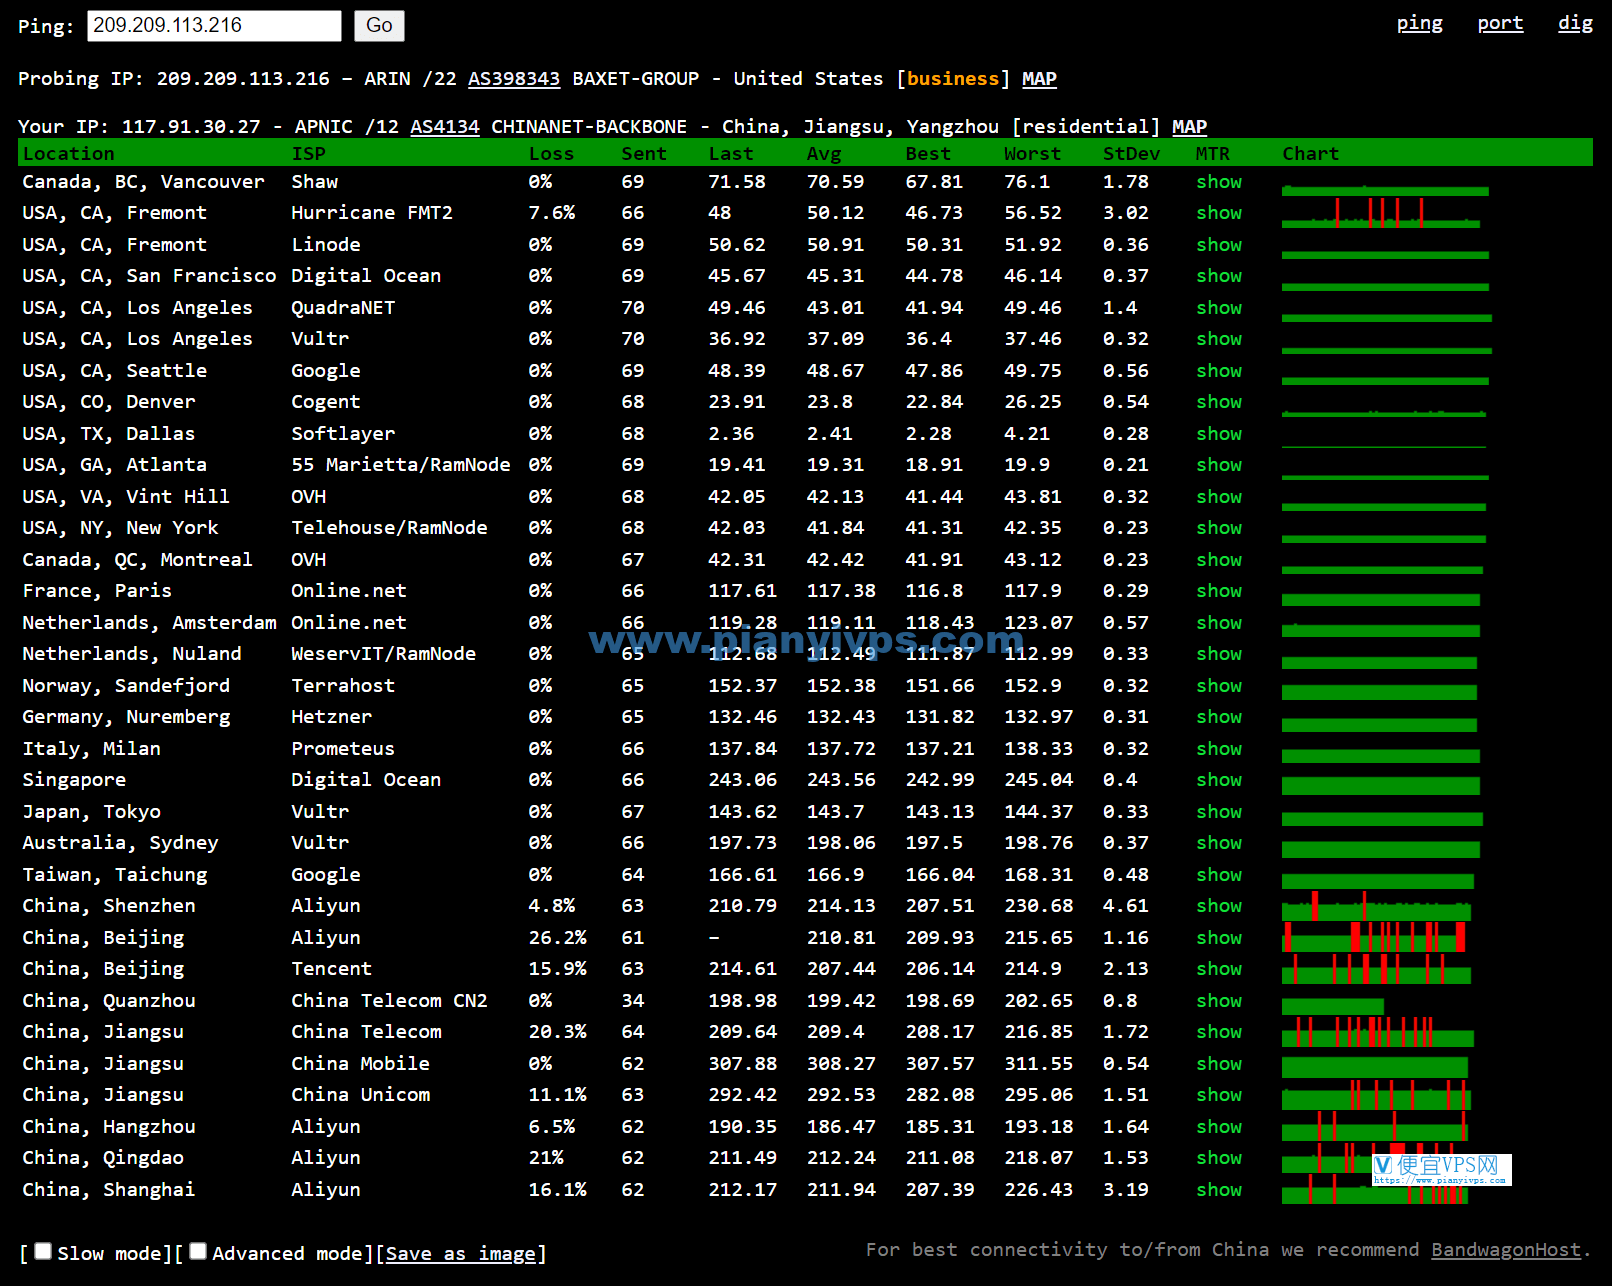Show MTR for Jiangsu China Mobile
This screenshot has width=1612, height=1286.
click(x=1219, y=1064)
